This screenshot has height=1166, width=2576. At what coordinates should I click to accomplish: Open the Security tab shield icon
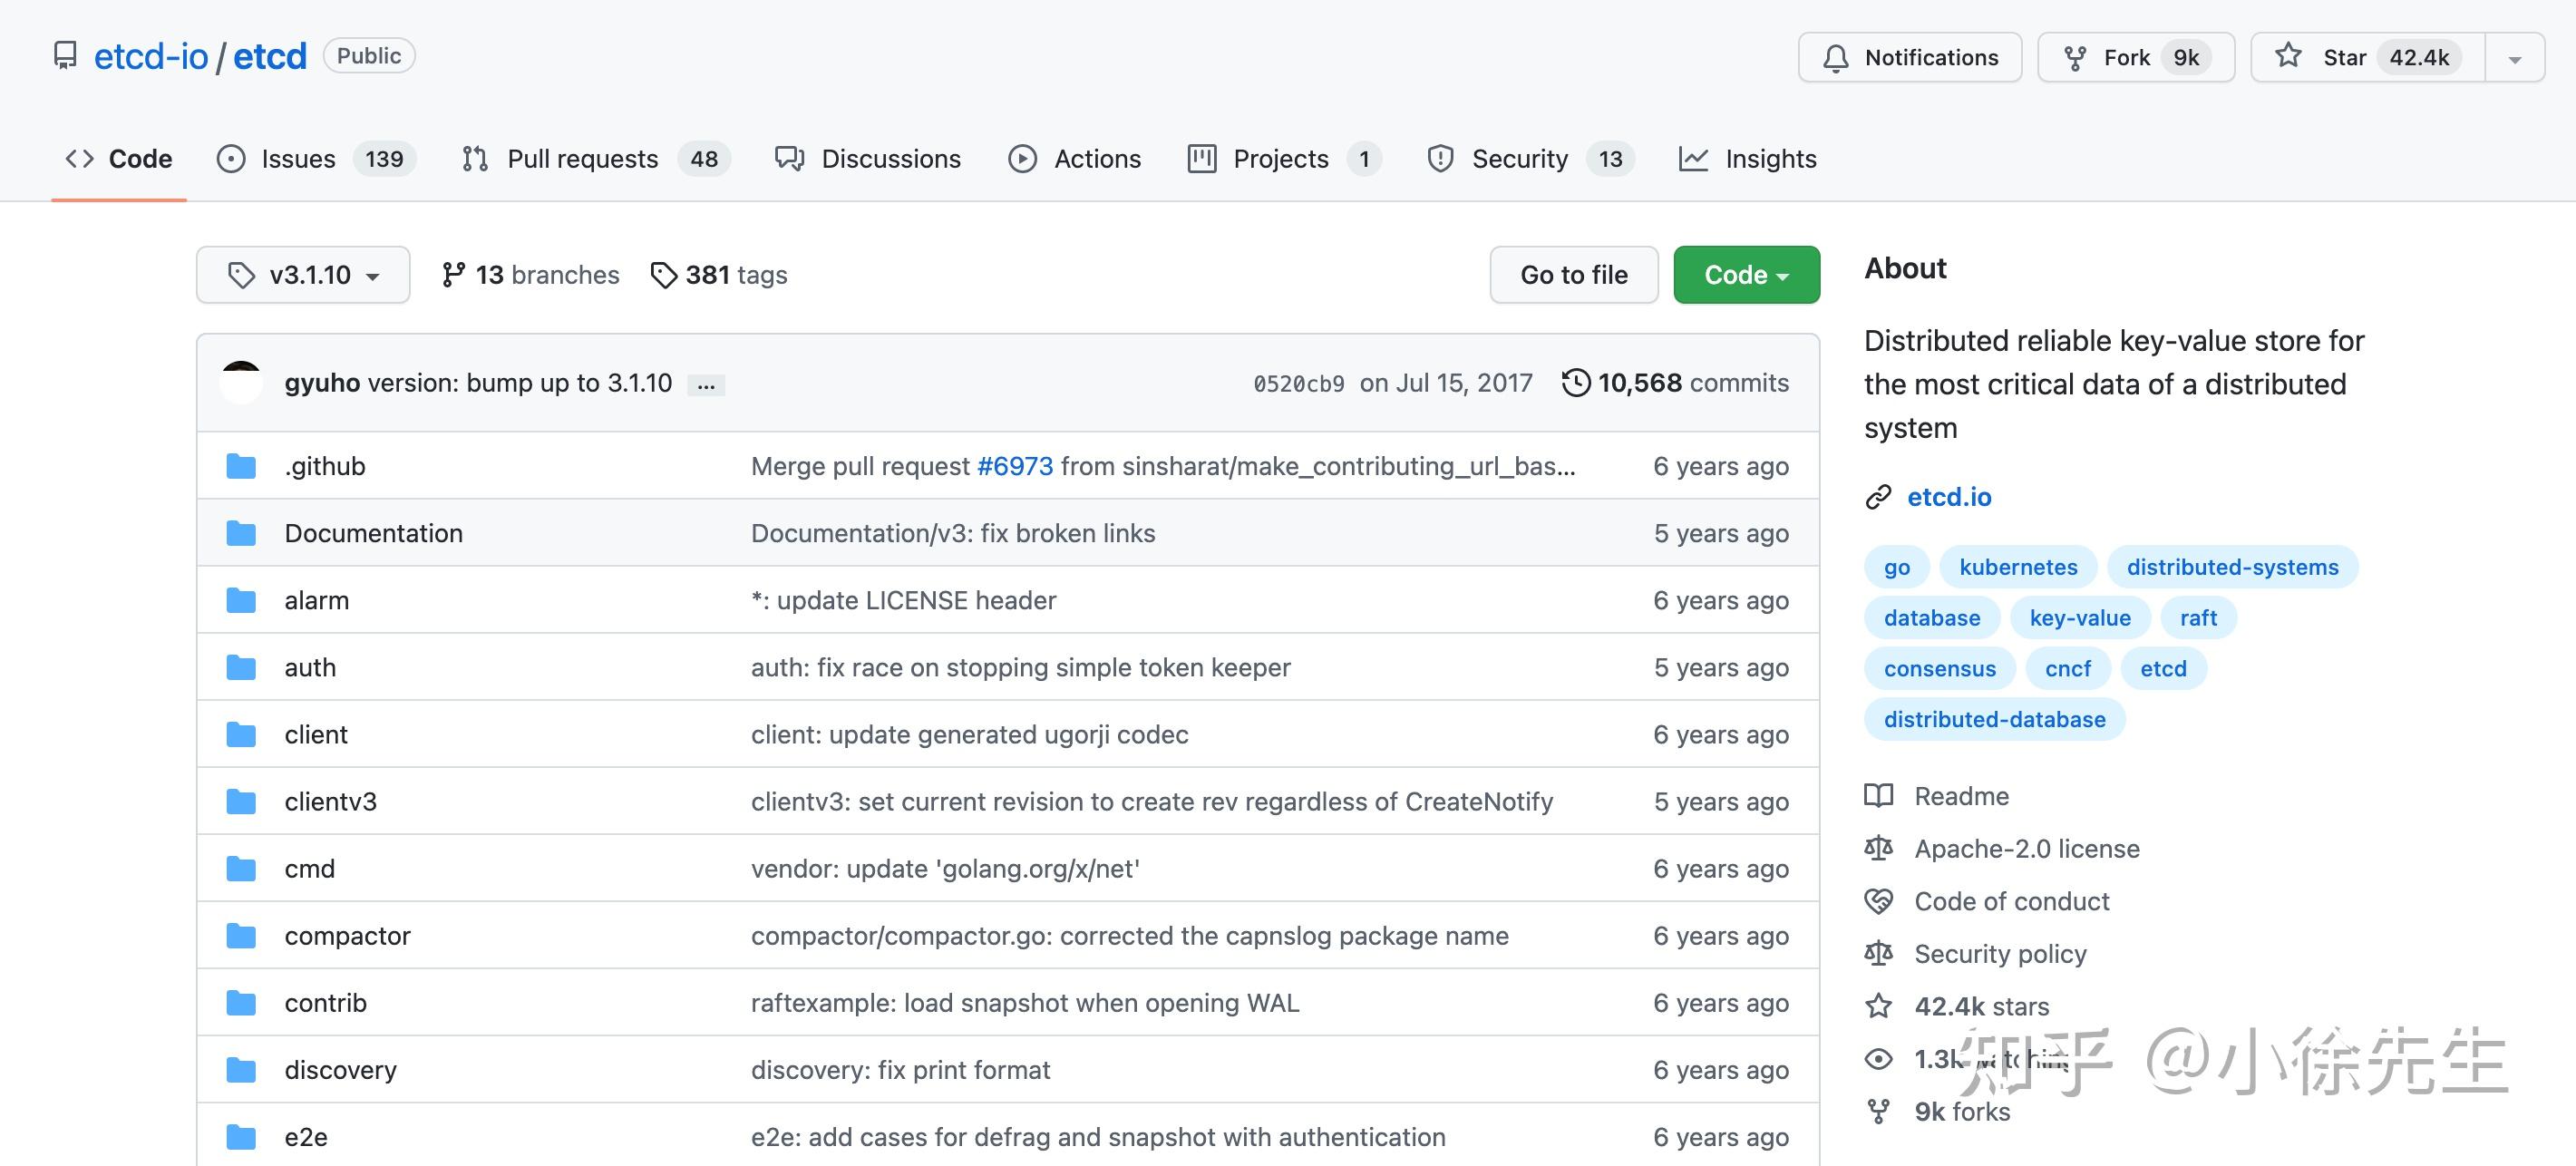[1440, 159]
